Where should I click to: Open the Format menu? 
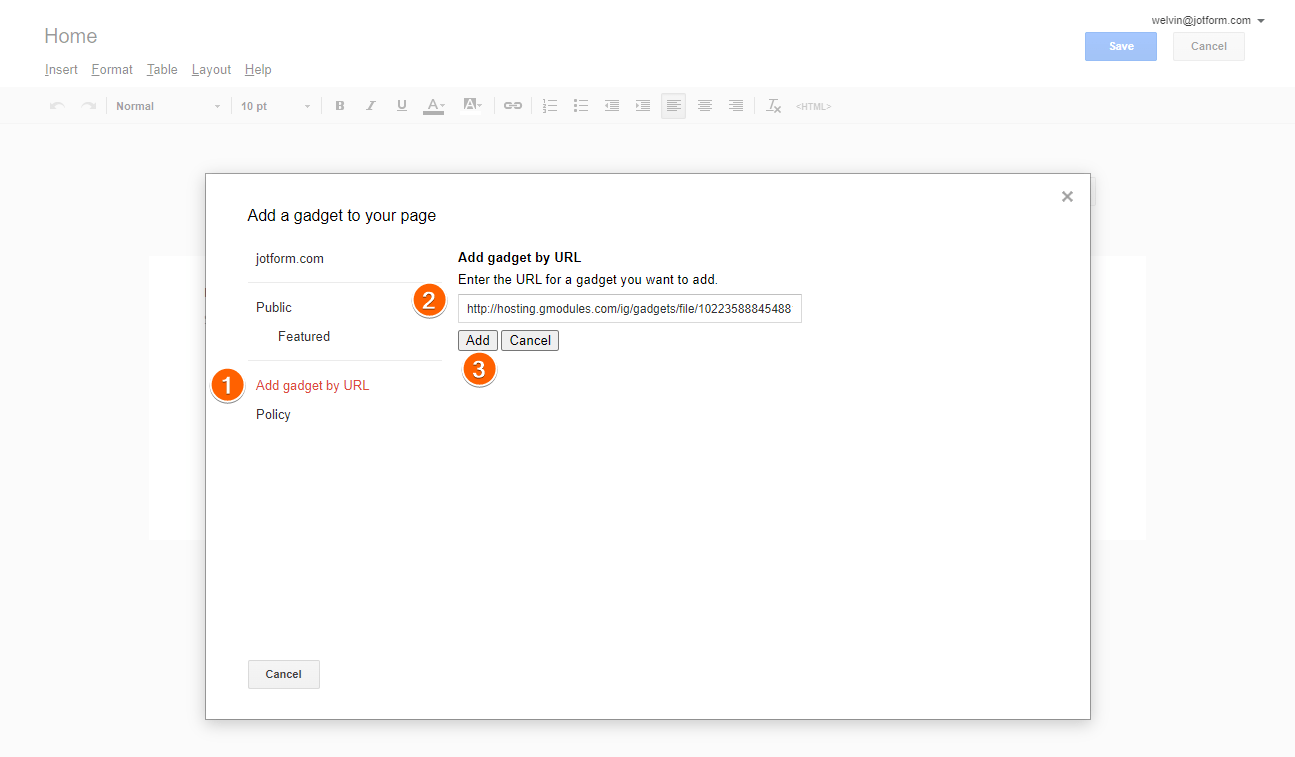(112, 70)
